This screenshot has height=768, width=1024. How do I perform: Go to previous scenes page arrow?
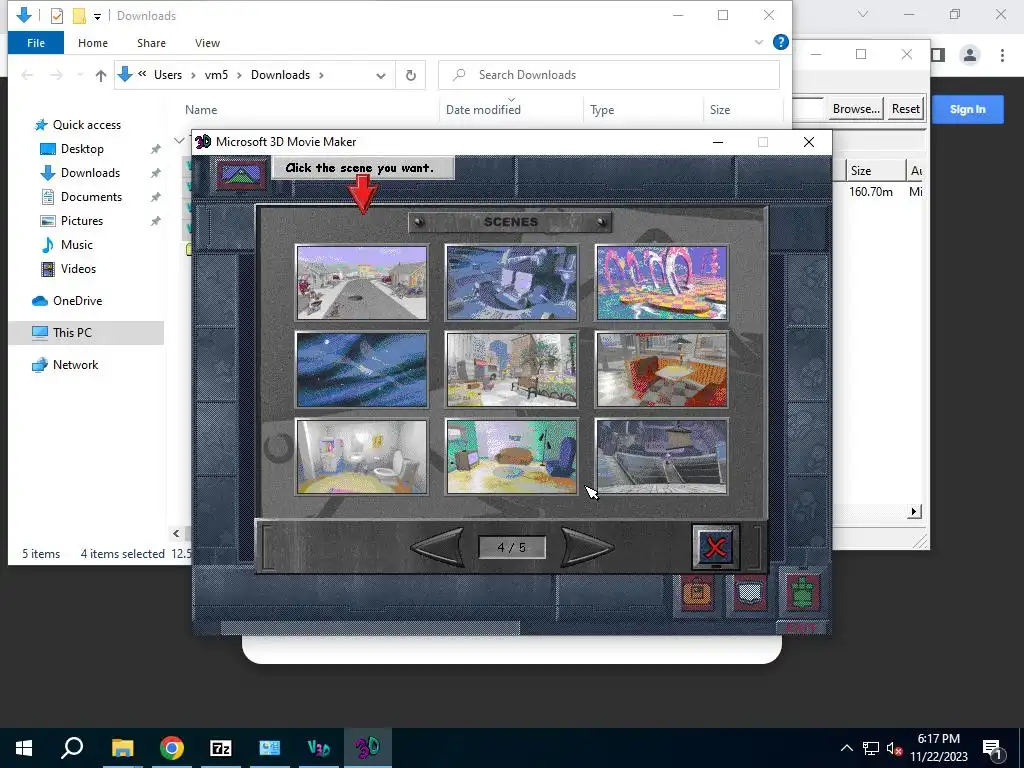[438, 547]
